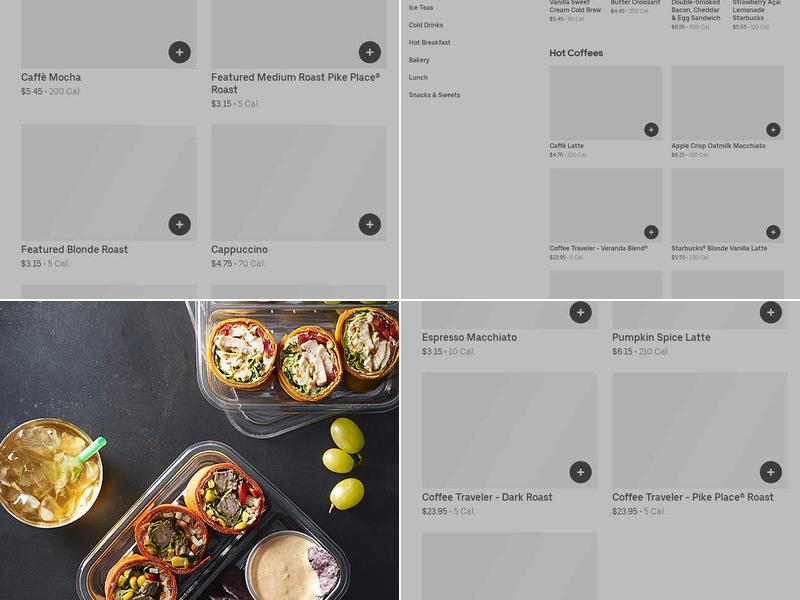Add Starbucks Blonde Vanilla Latte plus icon
The image size is (800, 600).
point(773,232)
